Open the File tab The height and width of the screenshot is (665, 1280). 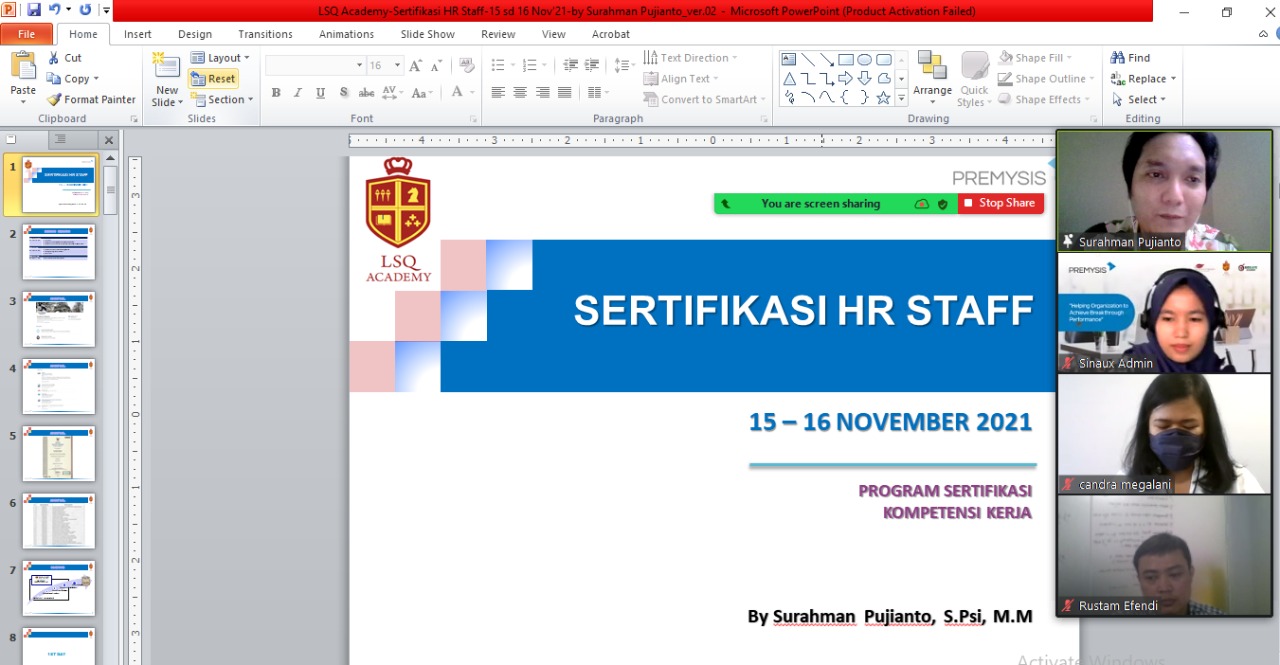click(26, 34)
